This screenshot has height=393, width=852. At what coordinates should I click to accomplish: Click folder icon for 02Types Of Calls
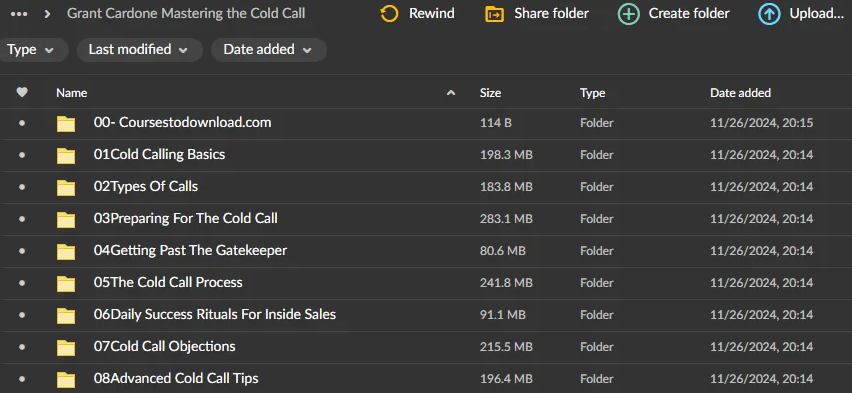tap(66, 188)
